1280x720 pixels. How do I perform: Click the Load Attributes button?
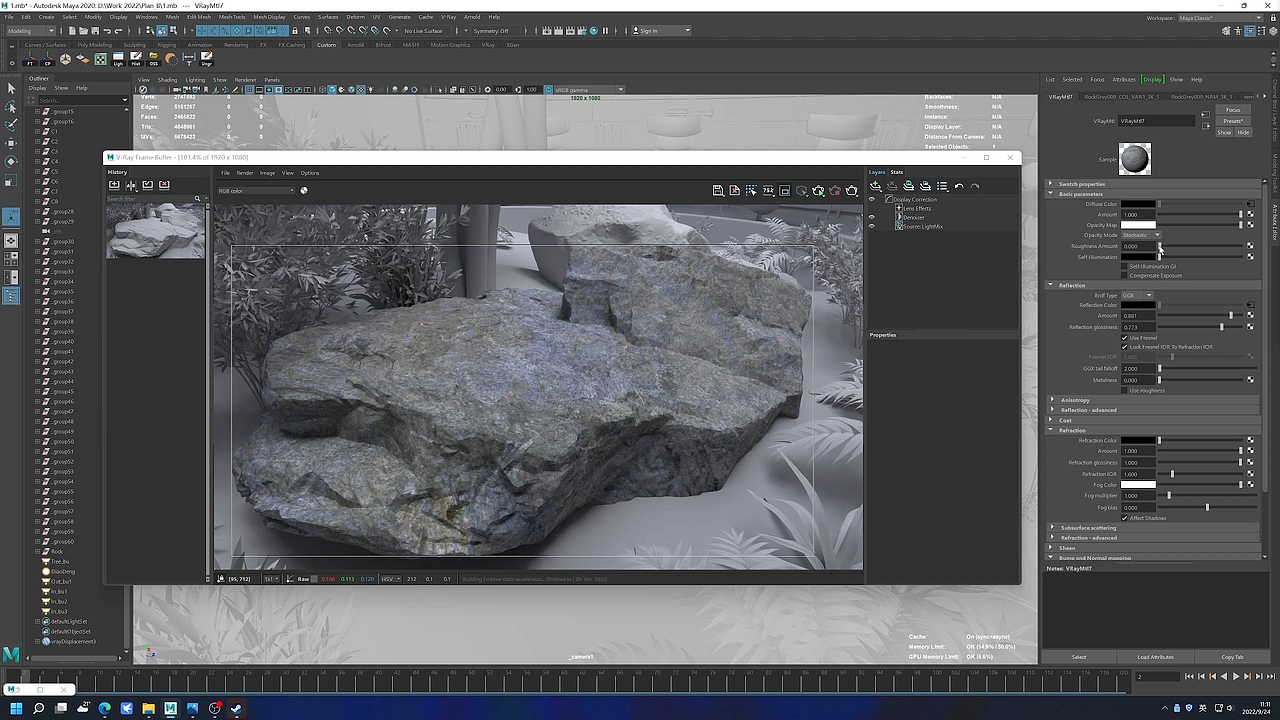(x=1155, y=657)
